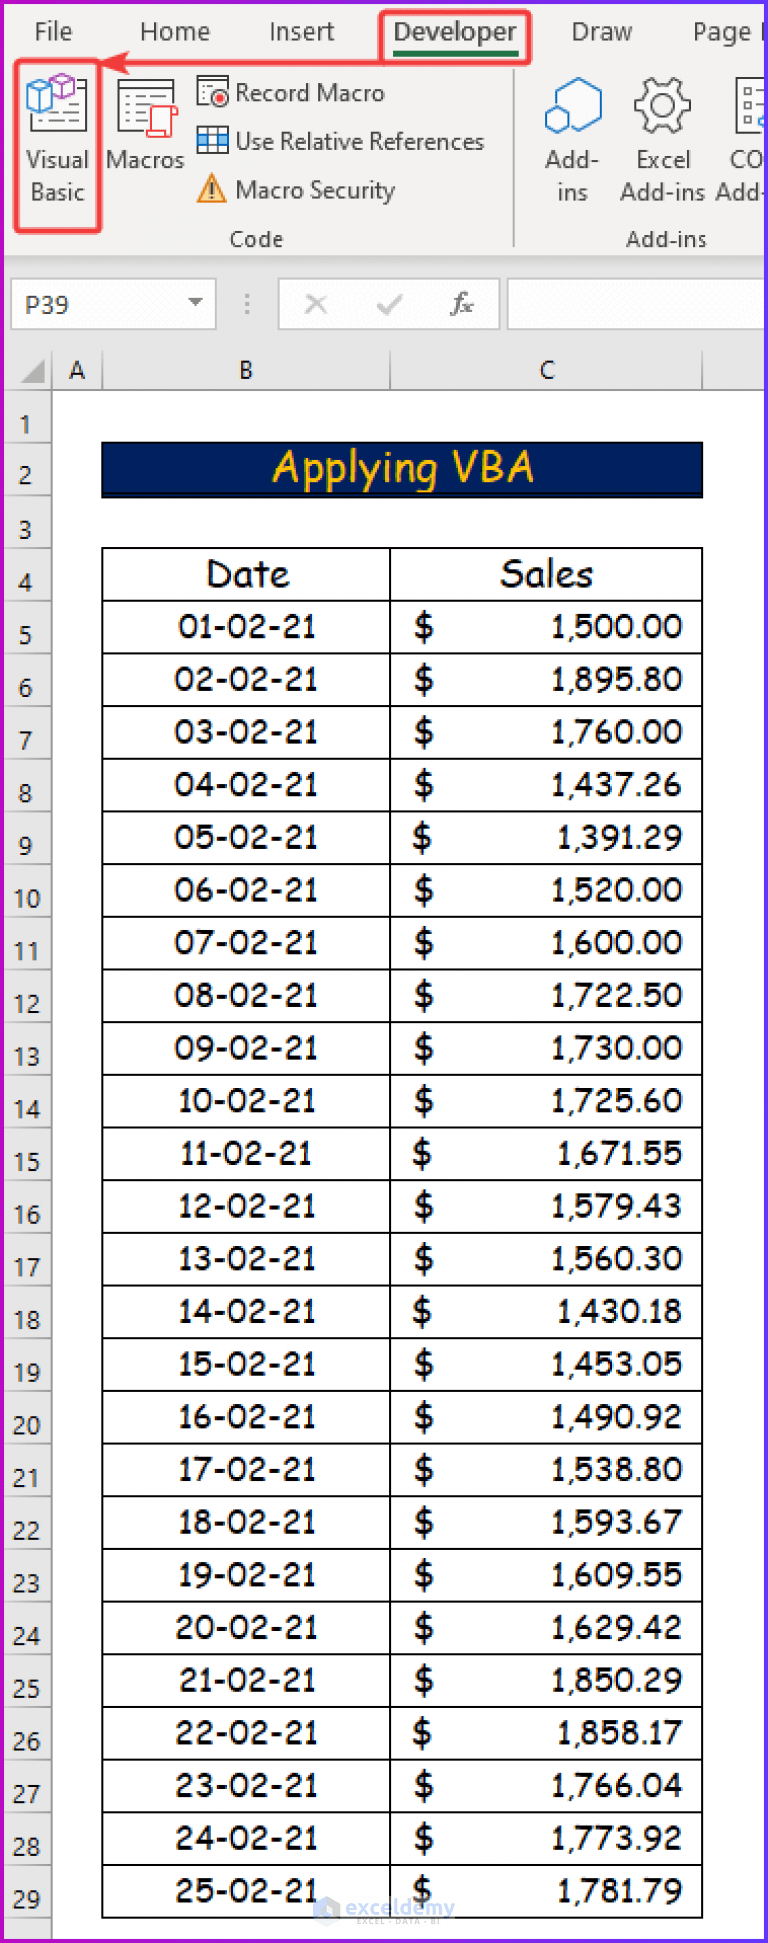This screenshot has height=1943, width=768.
Task: Open the Home ribbon tab
Action: click(174, 31)
